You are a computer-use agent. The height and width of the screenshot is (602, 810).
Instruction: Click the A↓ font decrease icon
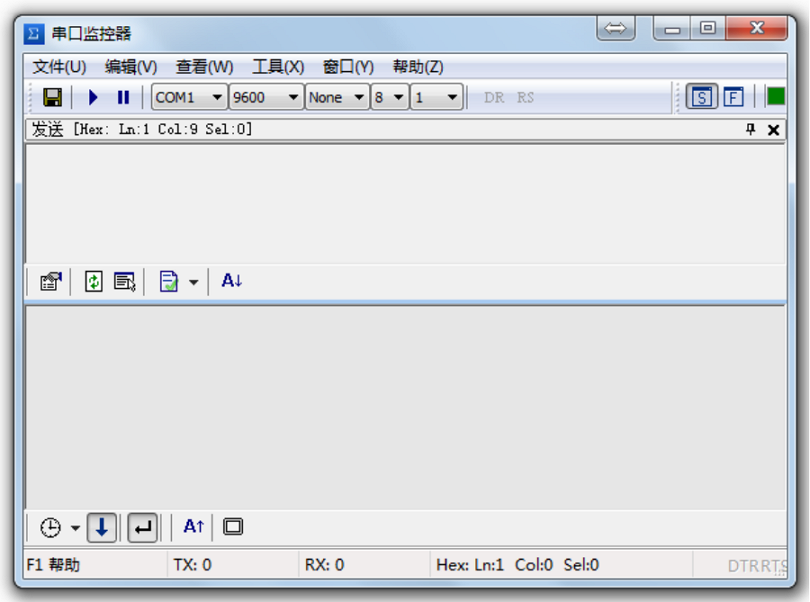click(x=232, y=281)
